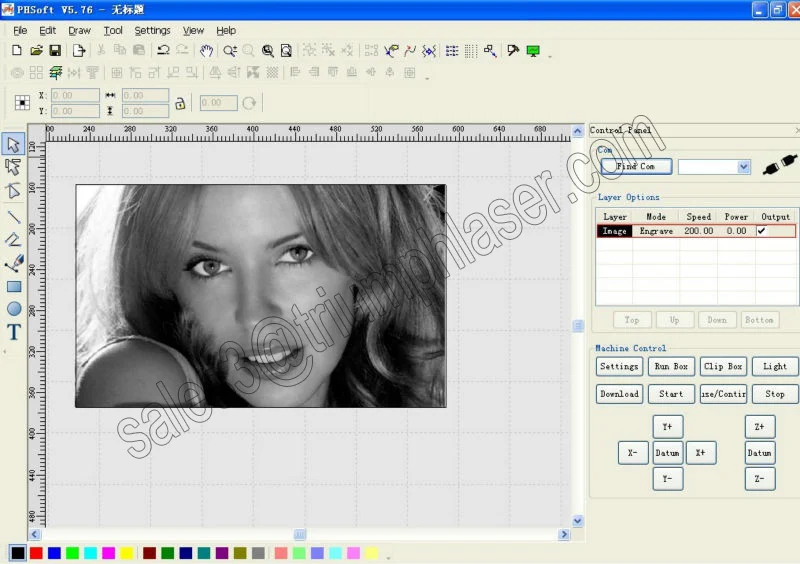The image size is (800, 564).
Task: Uncheck Output for the Image layer
Action: [762, 231]
